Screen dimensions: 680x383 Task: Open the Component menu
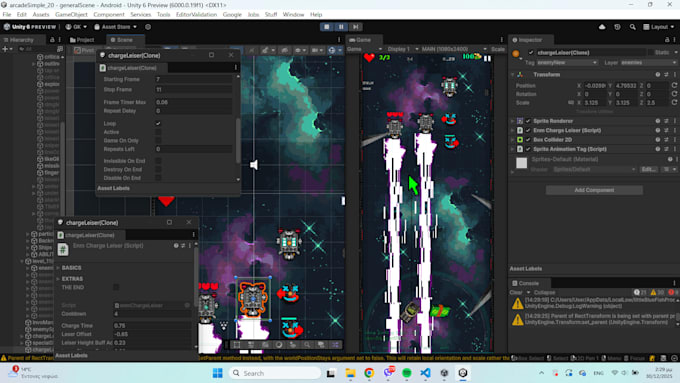109,14
